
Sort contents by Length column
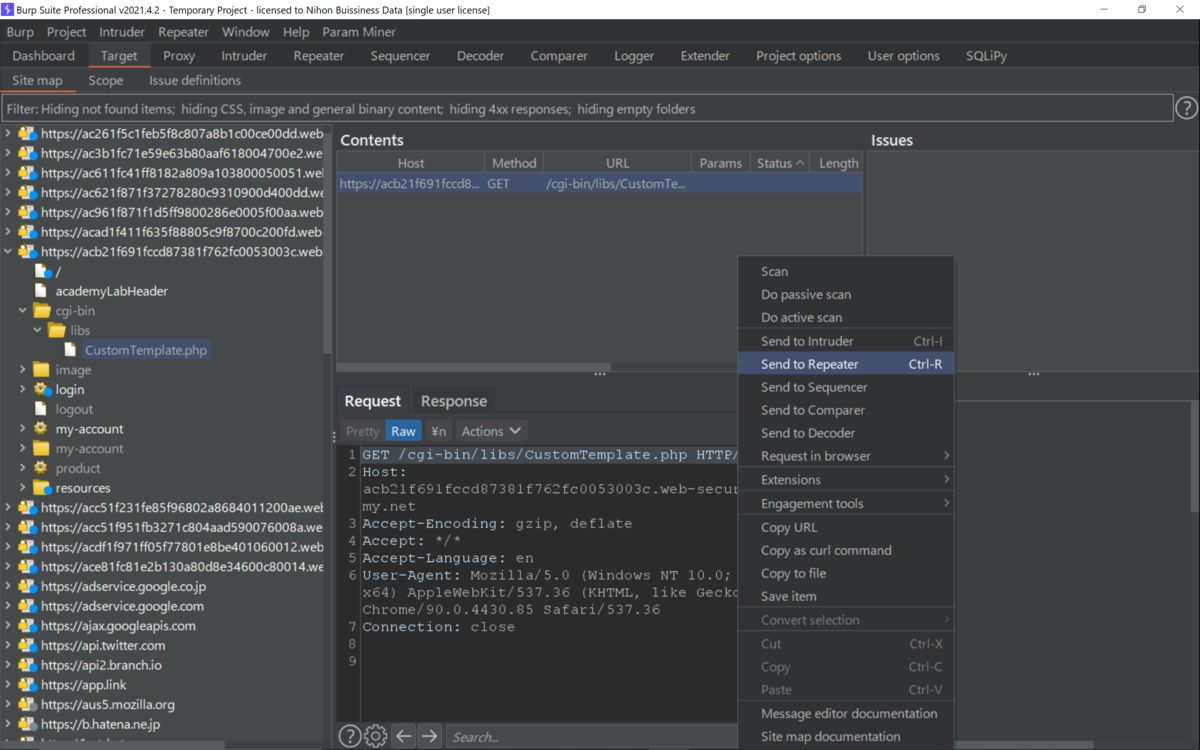point(838,163)
